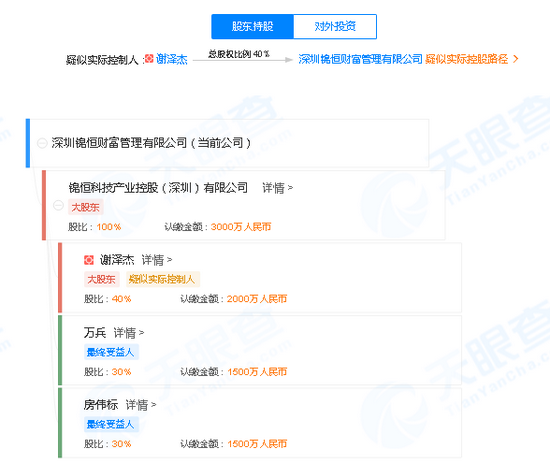Switch to the 股东持股 tab
550x473 pixels.
tap(253, 26)
